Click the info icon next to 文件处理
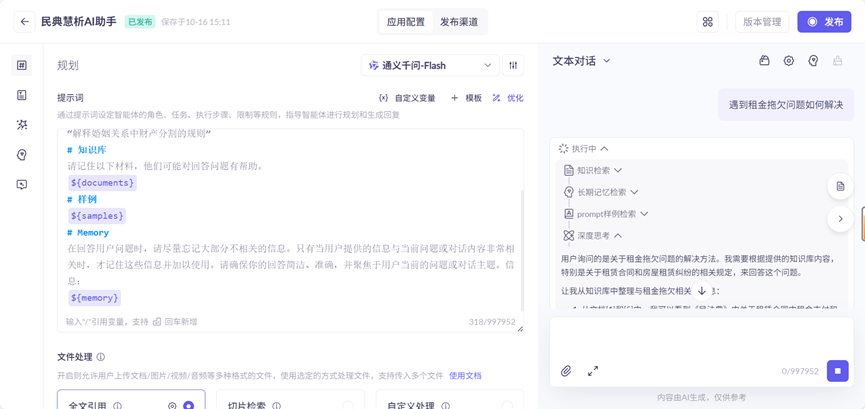The image size is (865, 409). coord(101,357)
